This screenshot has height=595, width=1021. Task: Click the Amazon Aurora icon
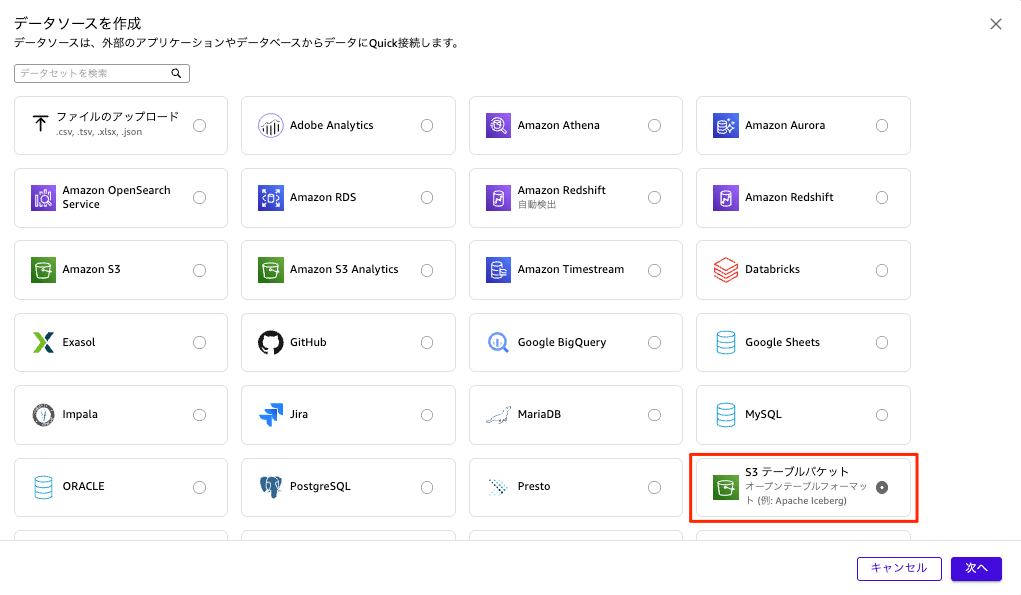tap(725, 126)
